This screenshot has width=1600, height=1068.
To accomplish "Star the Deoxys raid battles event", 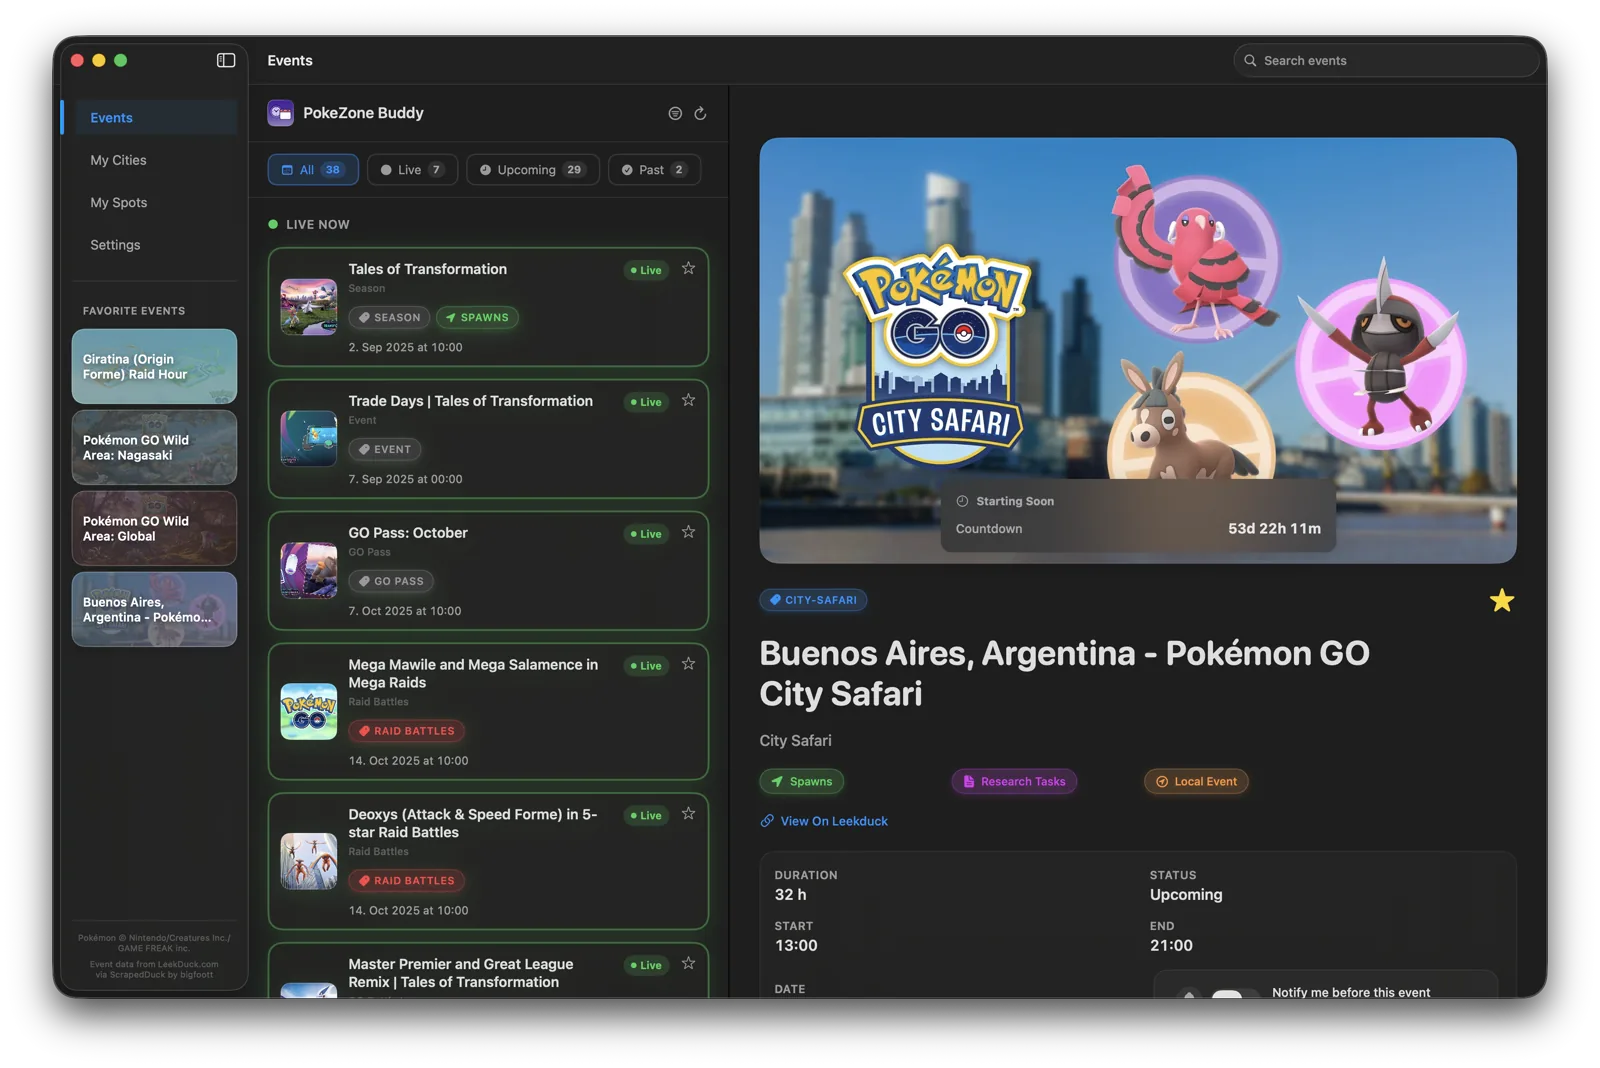I will [x=688, y=814].
